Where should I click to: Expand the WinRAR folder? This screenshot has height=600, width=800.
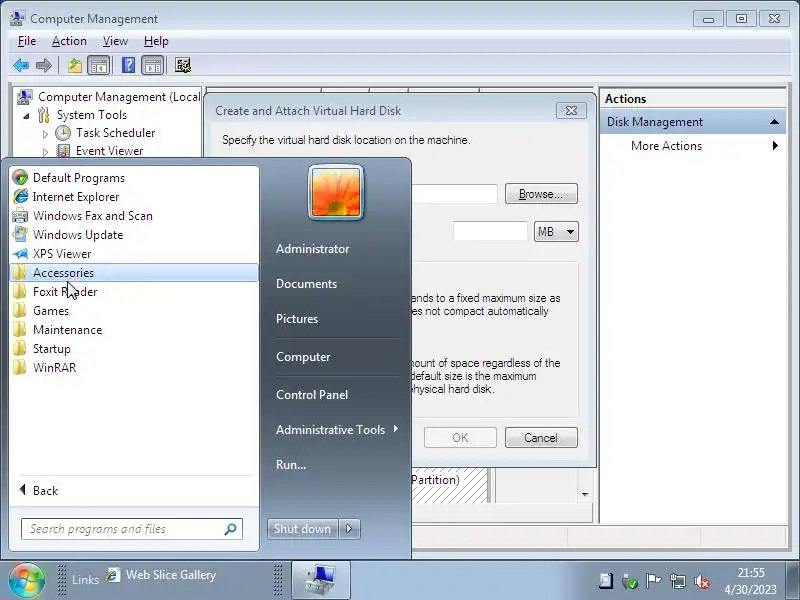pyautogui.click(x=134, y=367)
